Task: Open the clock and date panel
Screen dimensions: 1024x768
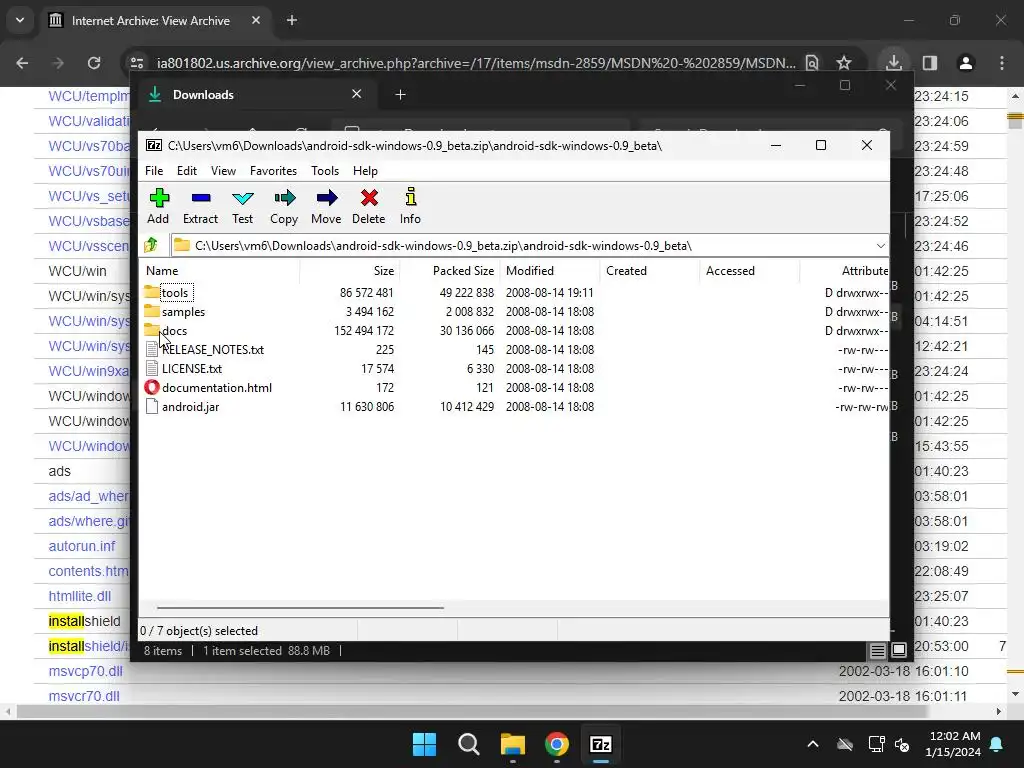Action: [953, 744]
